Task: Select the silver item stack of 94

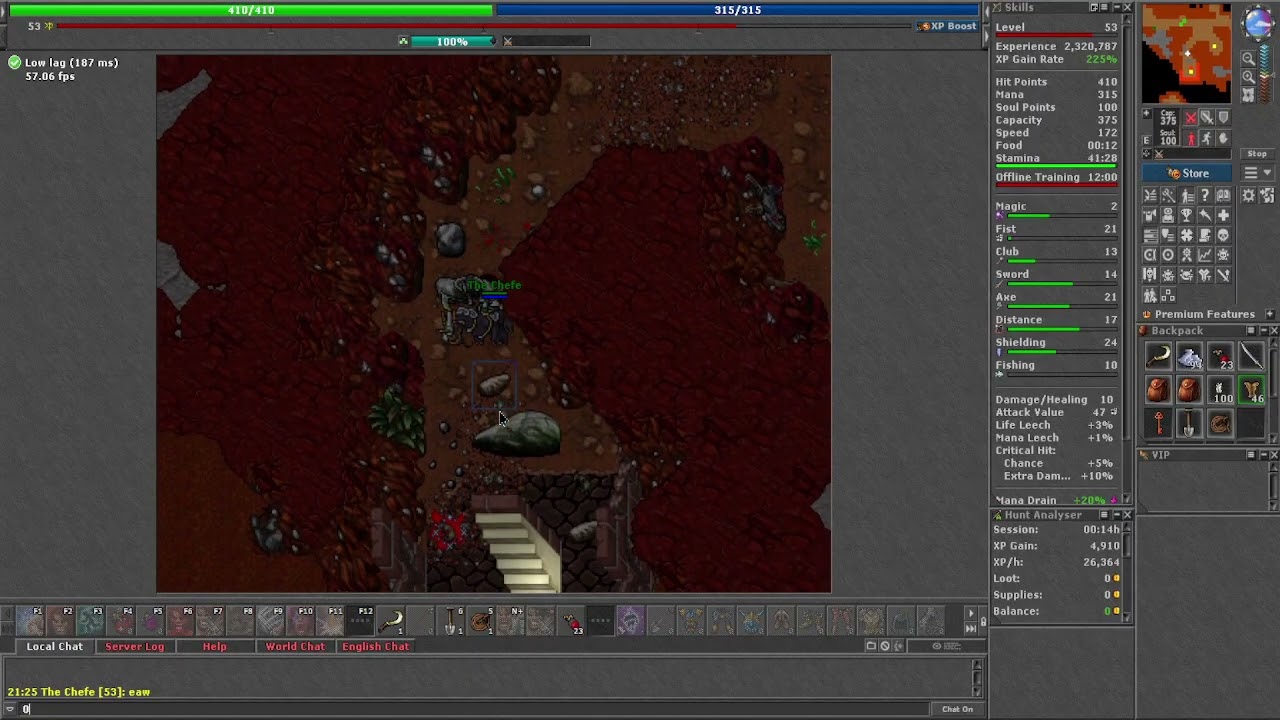Action: pyautogui.click(x=1189, y=357)
